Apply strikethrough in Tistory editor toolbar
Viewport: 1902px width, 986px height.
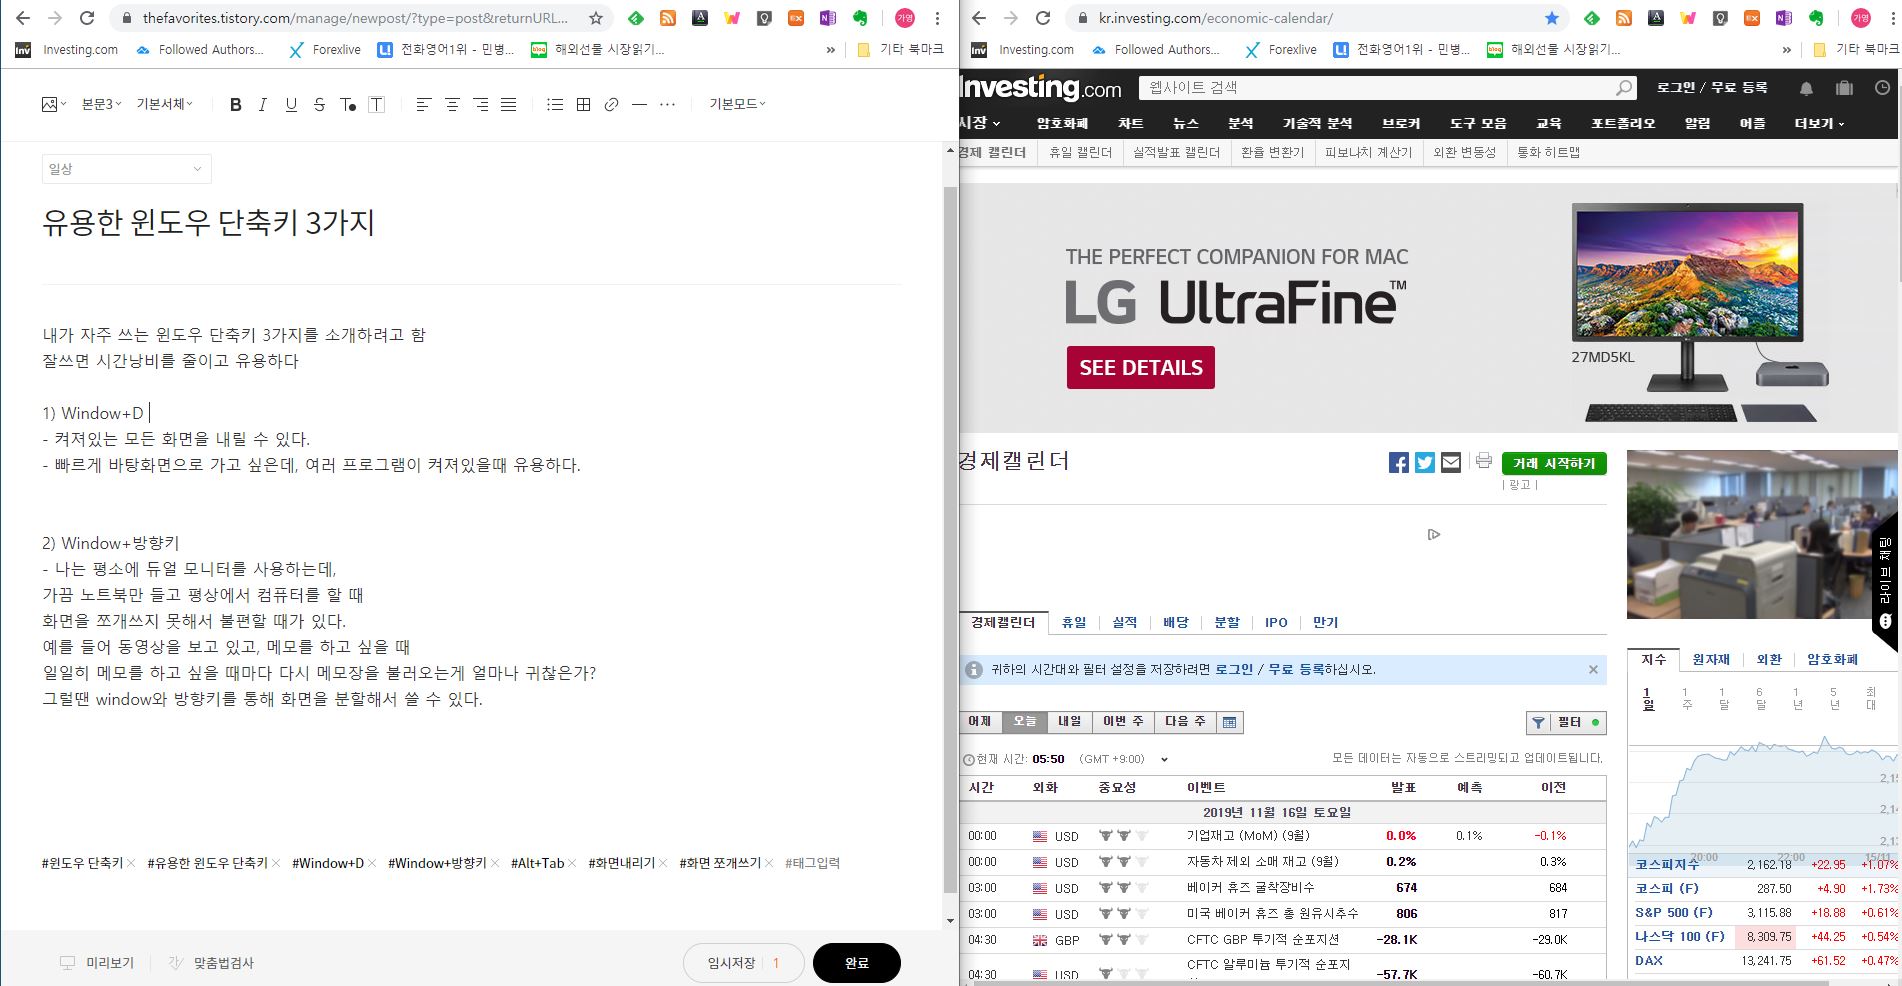[x=319, y=104]
